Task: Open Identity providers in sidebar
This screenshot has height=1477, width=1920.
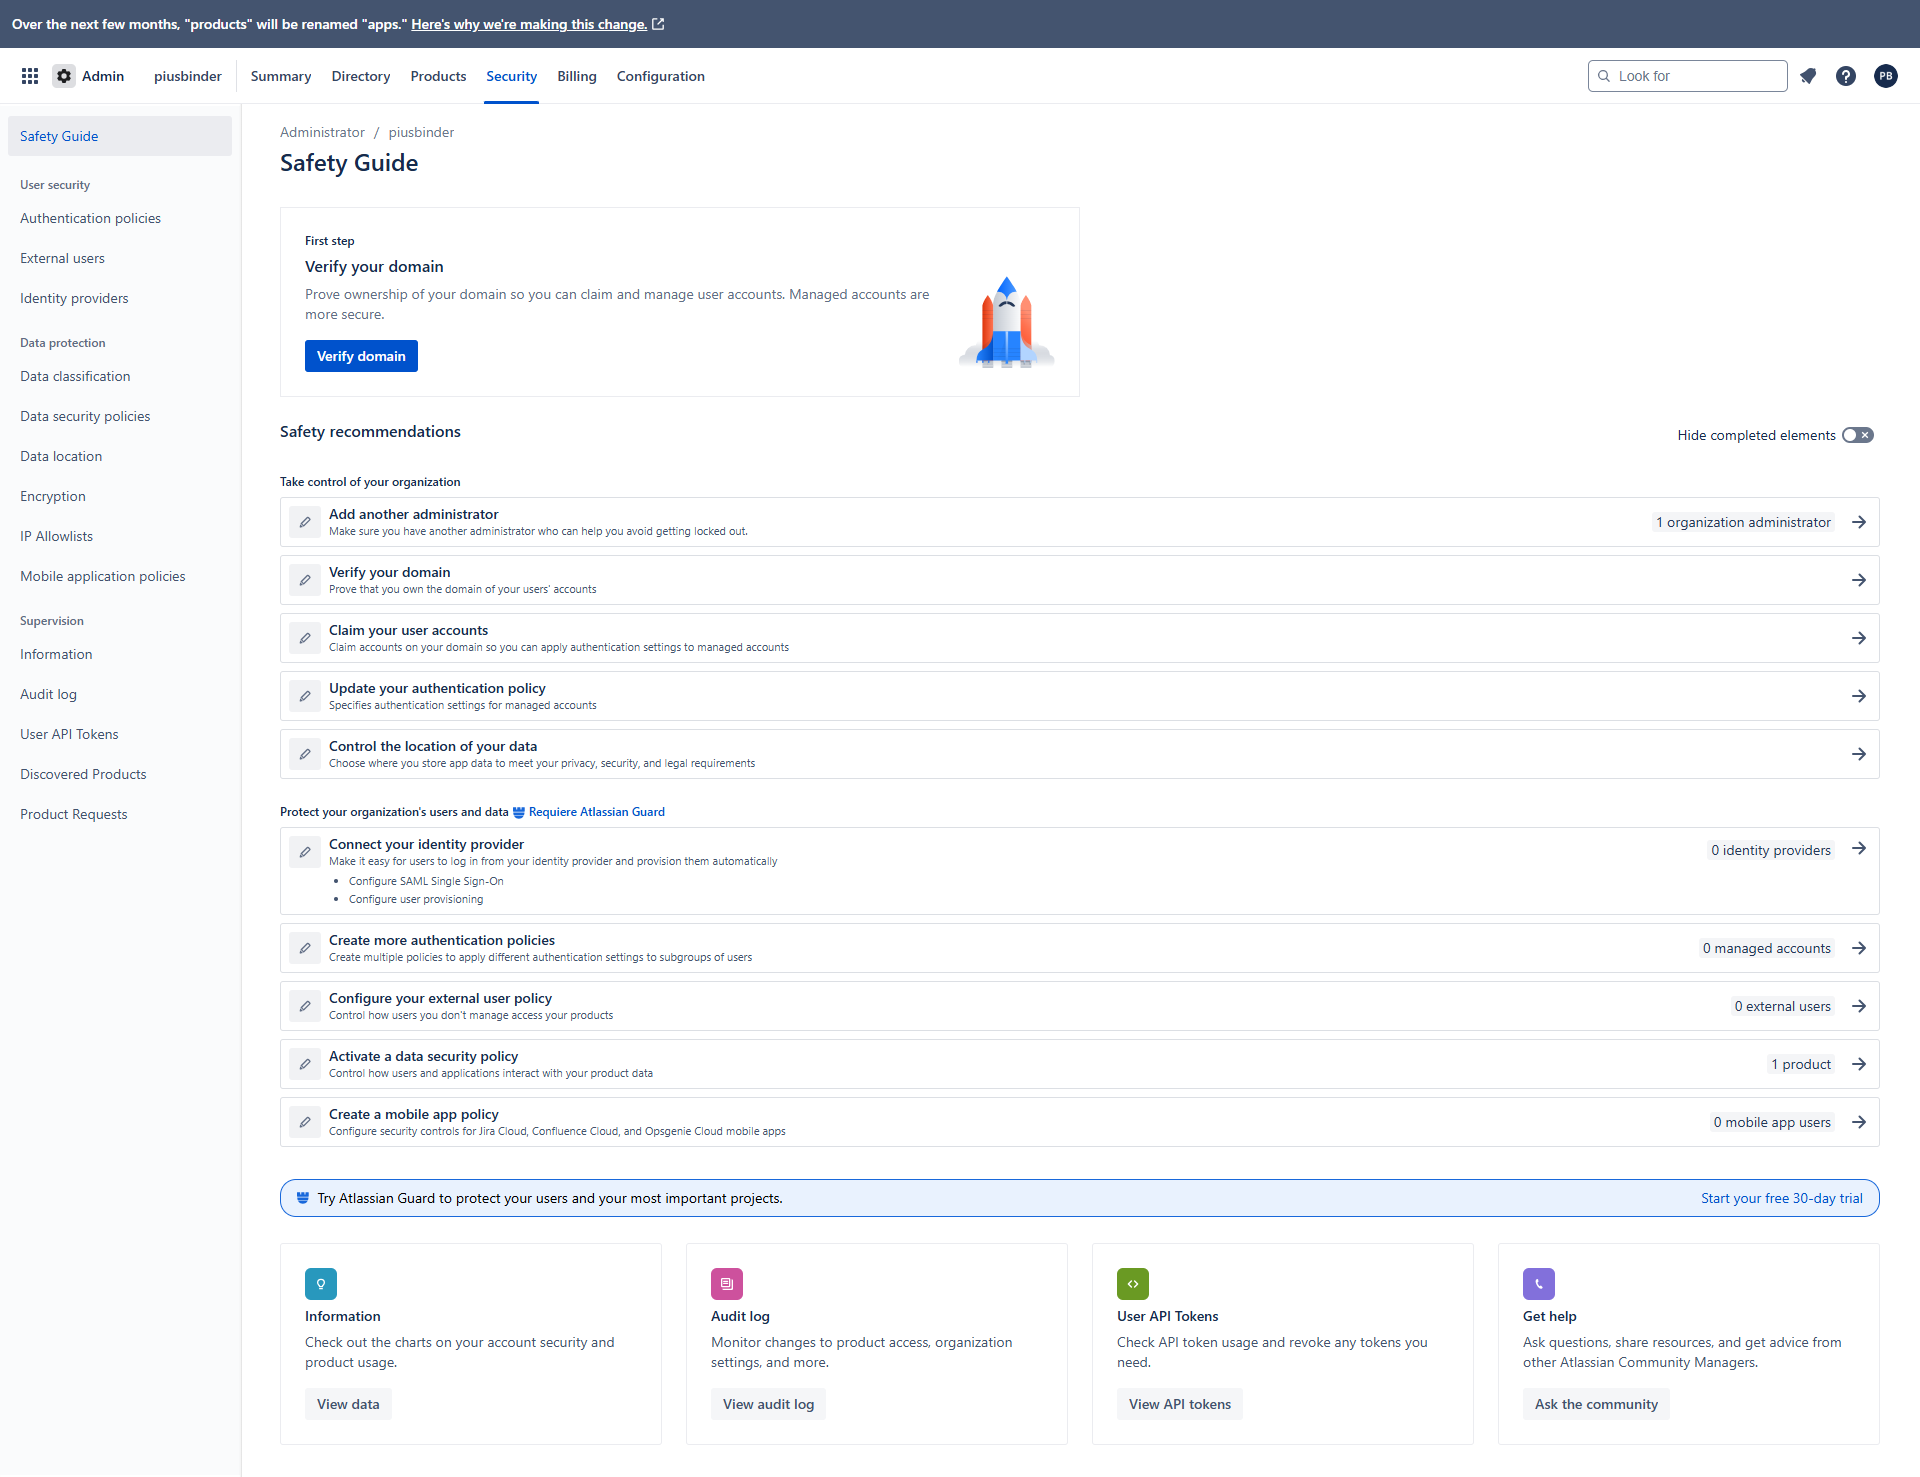Action: [x=74, y=298]
